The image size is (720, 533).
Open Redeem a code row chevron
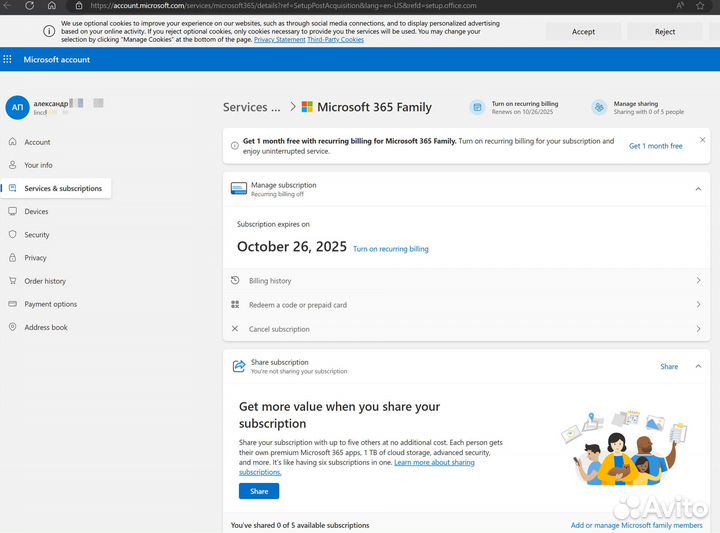point(698,304)
